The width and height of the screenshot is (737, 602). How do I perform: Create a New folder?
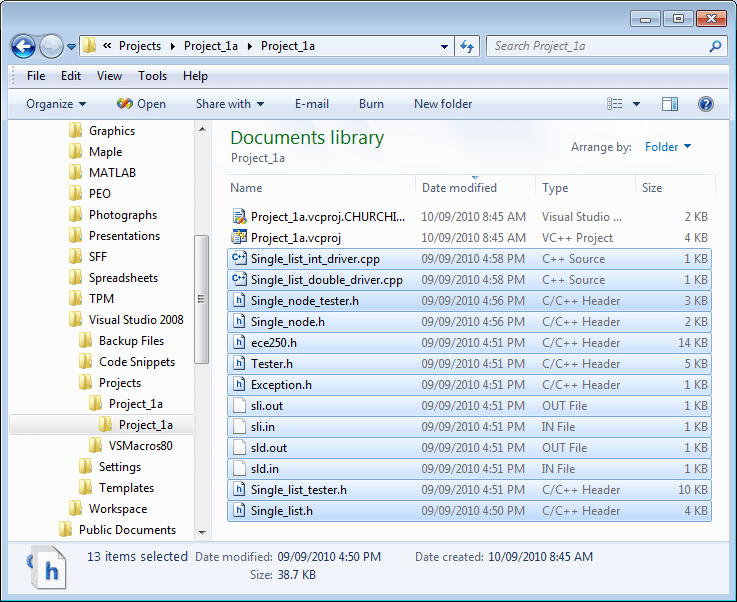click(443, 104)
